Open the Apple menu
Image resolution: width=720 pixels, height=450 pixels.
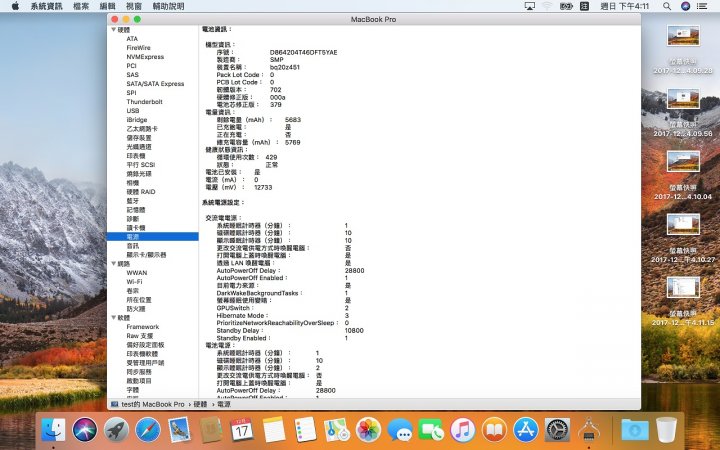[x=15, y=6]
